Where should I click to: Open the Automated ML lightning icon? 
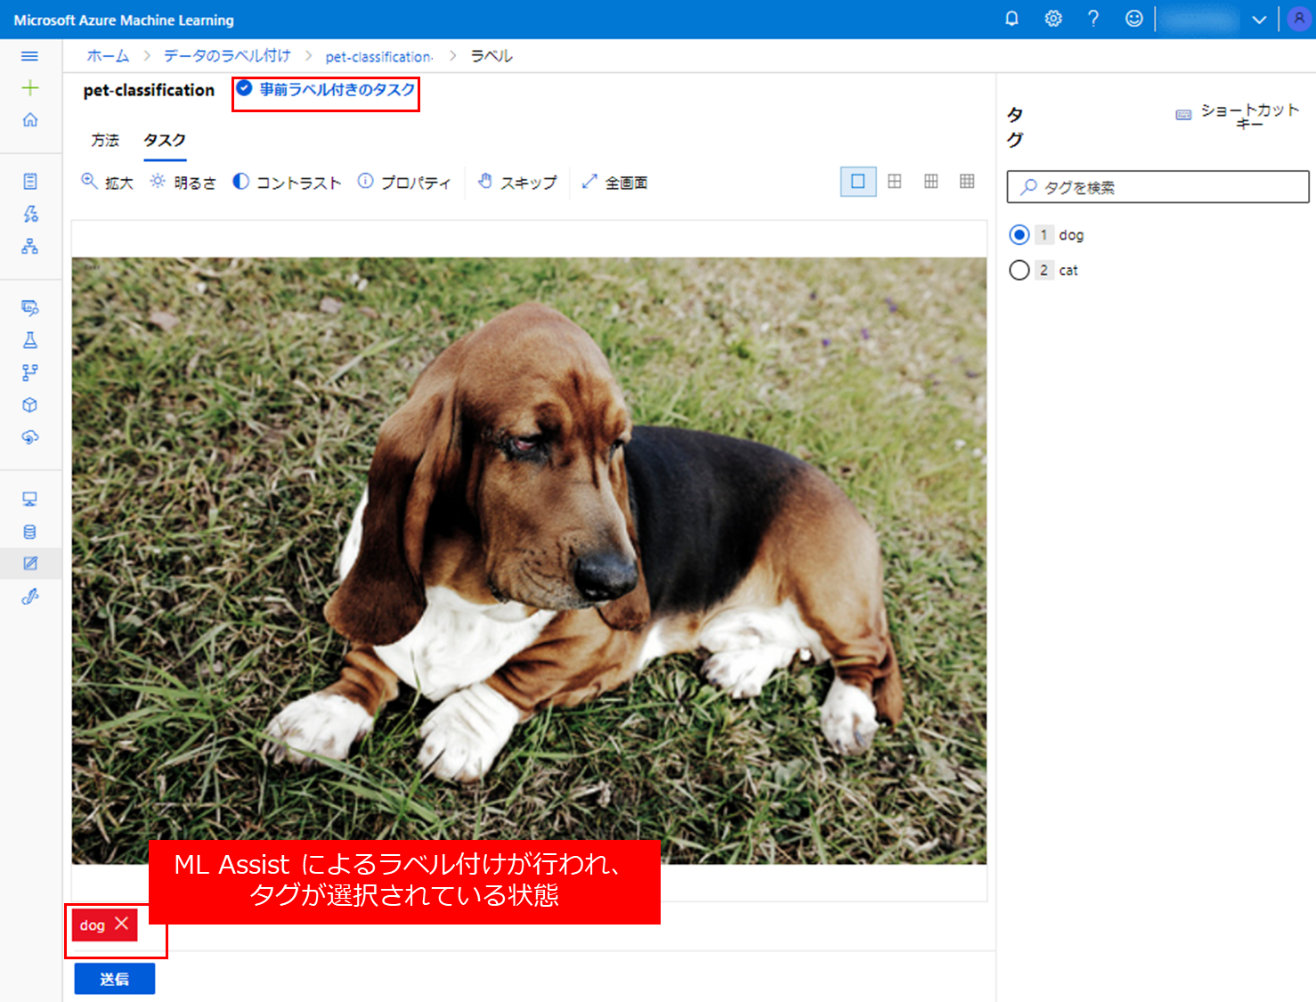[x=30, y=213]
